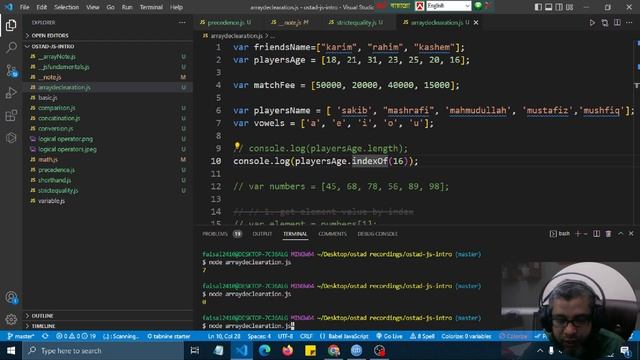This screenshot has width=640, height=360.
Task: Open the Source Control view
Action: coord(11,71)
